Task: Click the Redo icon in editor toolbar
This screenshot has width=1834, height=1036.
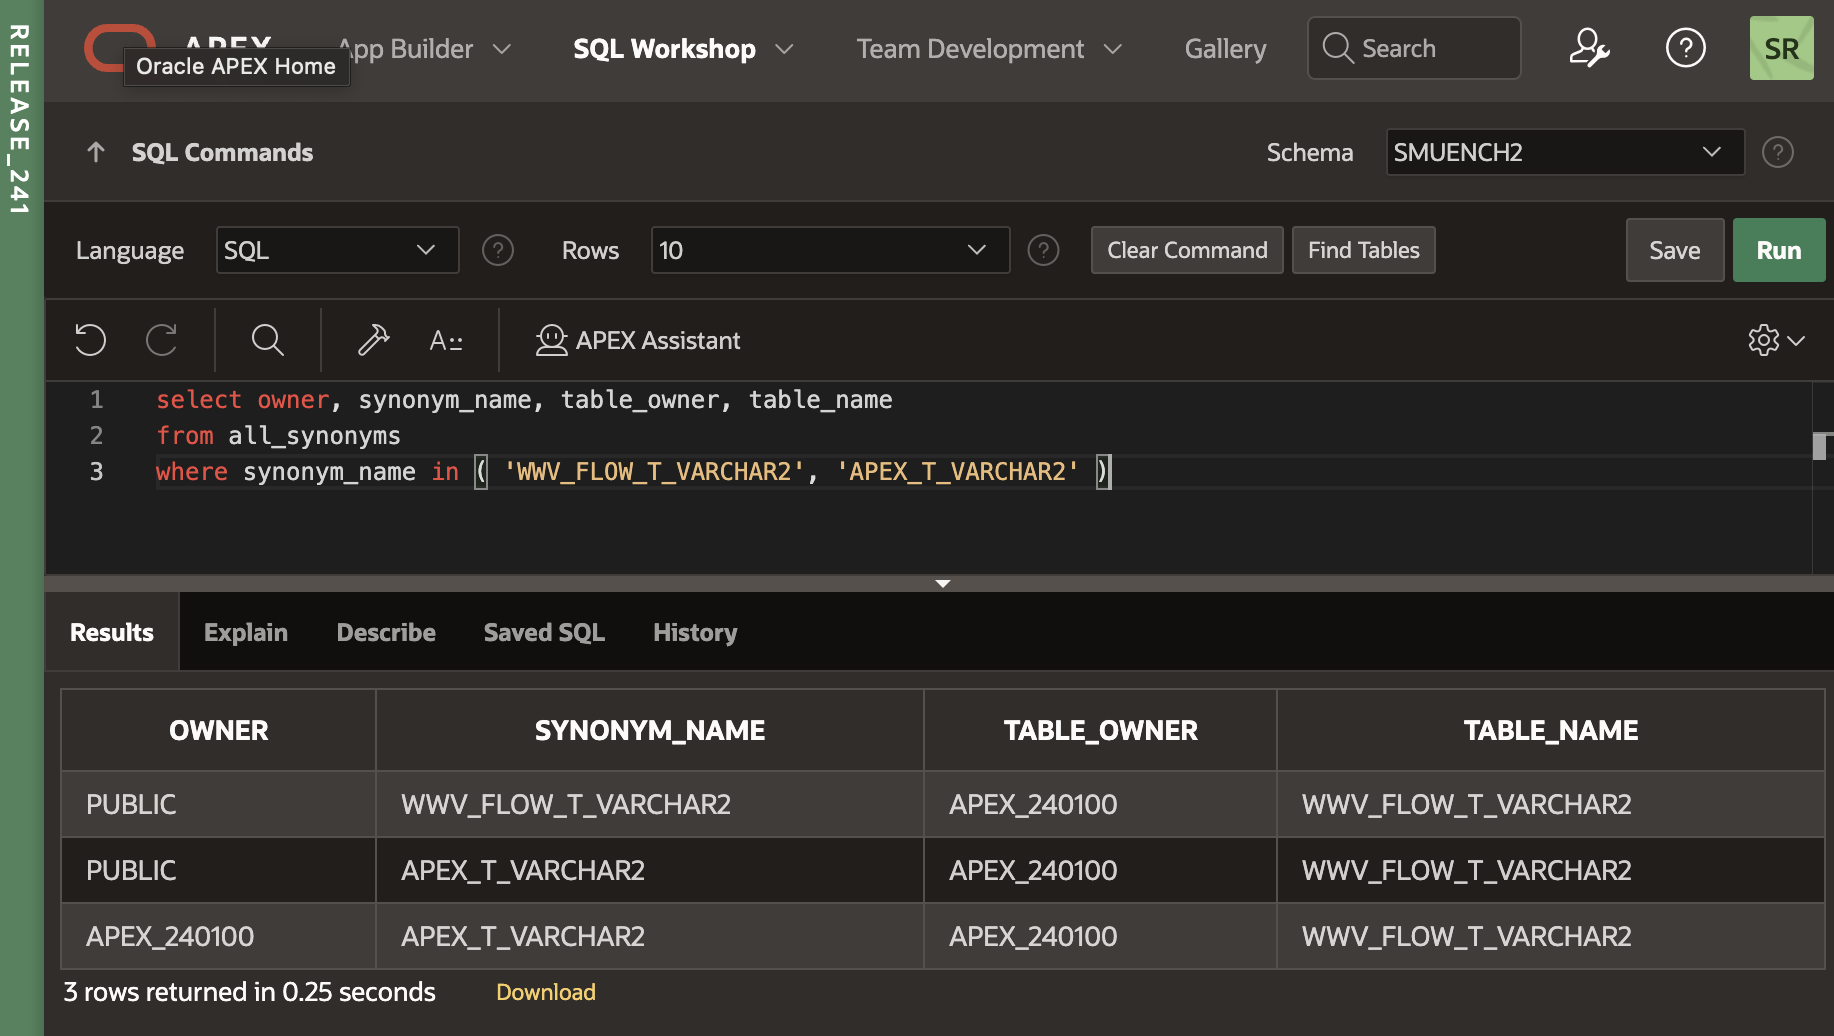Action: pos(162,340)
